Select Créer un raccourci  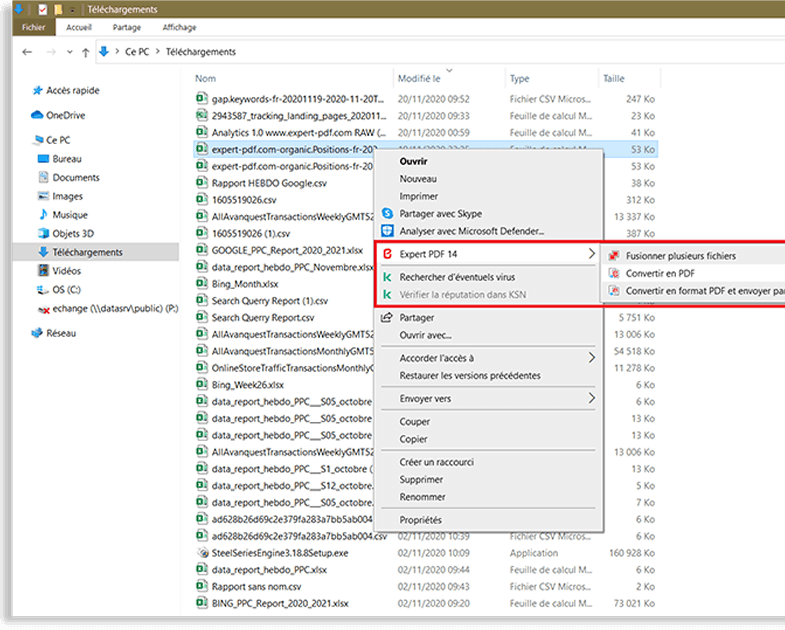437,462
